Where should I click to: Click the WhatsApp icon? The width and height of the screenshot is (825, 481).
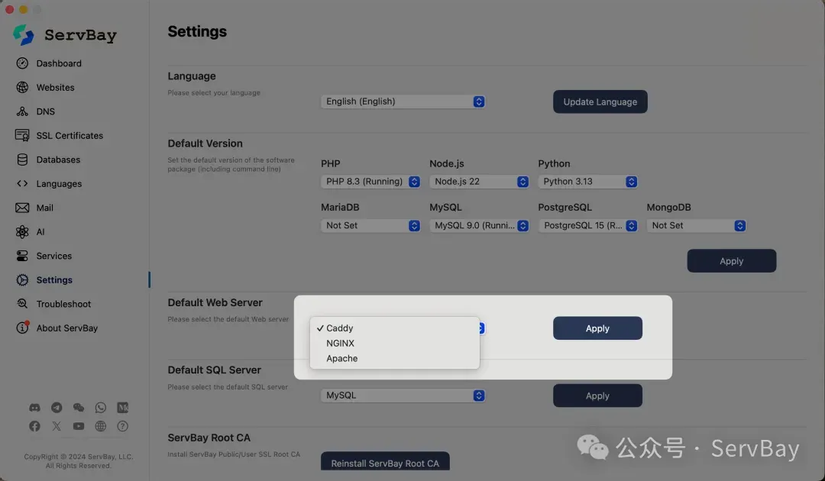pyautogui.click(x=100, y=407)
